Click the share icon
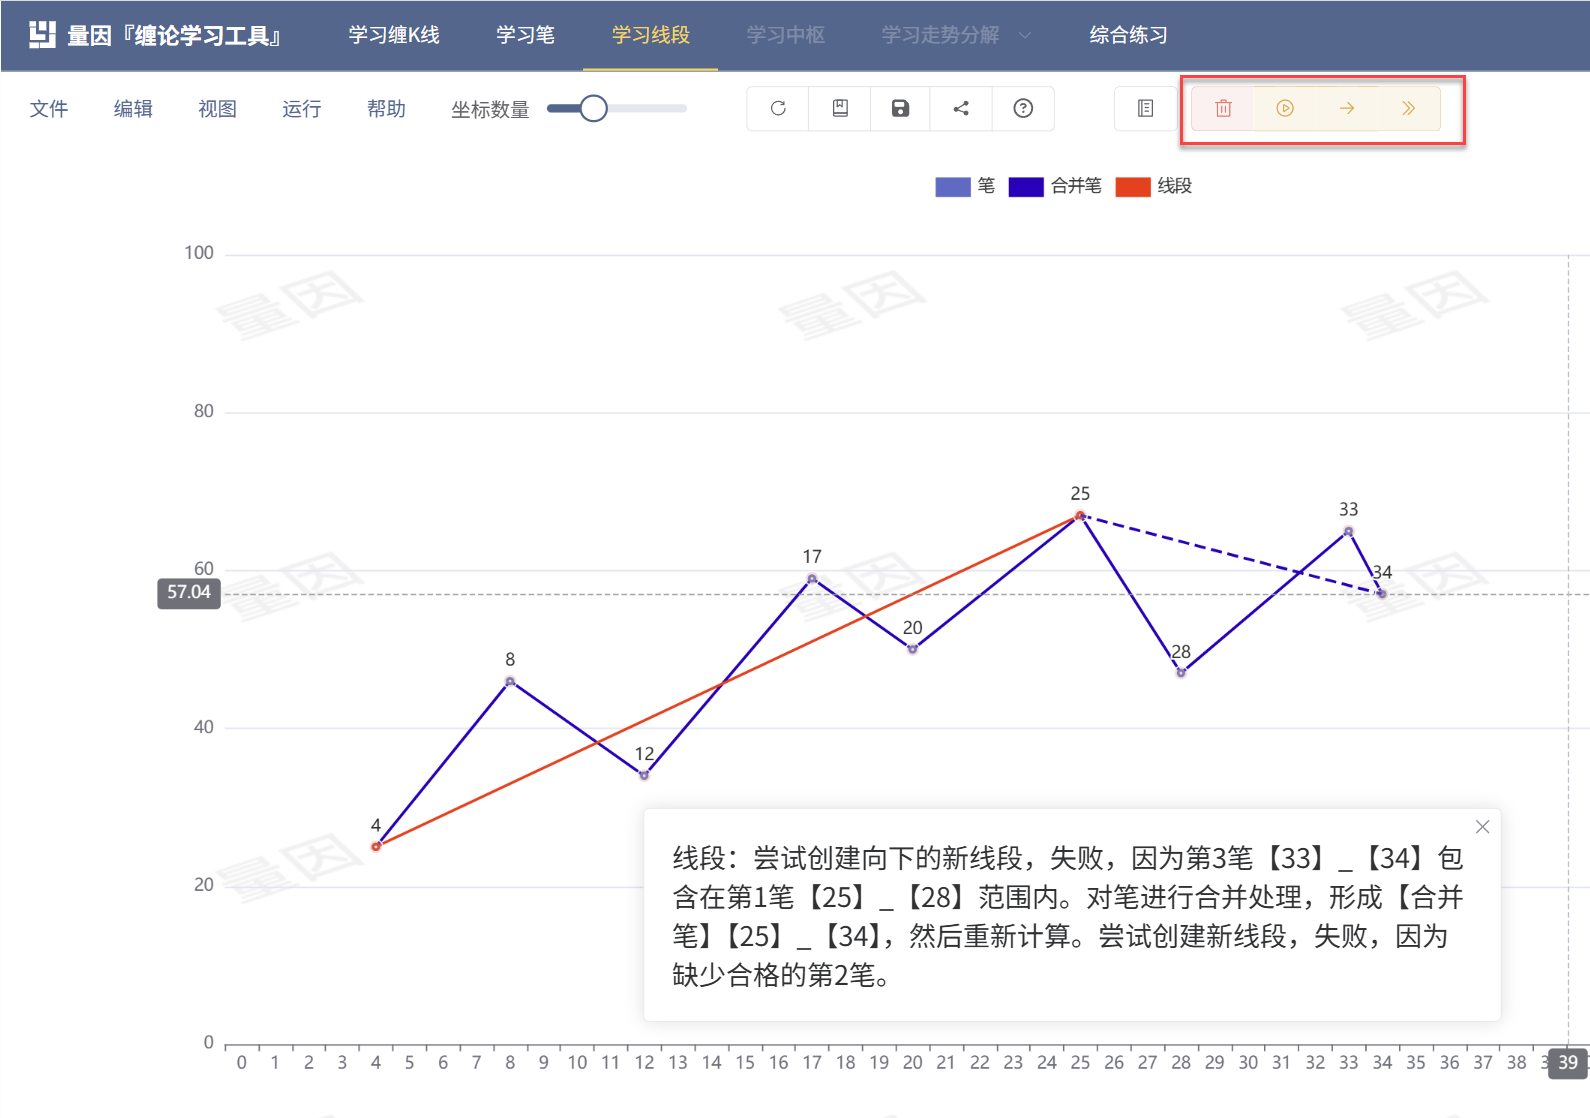This screenshot has height=1118, width=1590. click(x=961, y=108)
